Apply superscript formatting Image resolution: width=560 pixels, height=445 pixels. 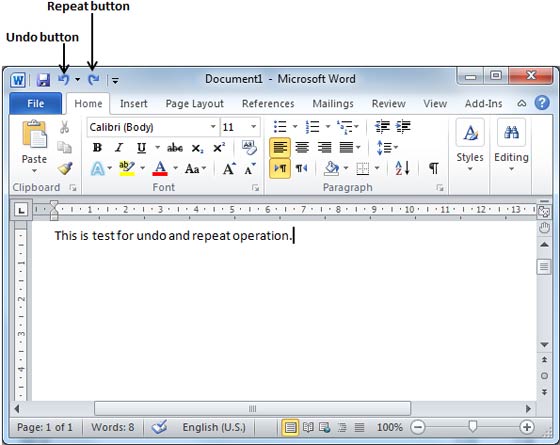[219, 147]
